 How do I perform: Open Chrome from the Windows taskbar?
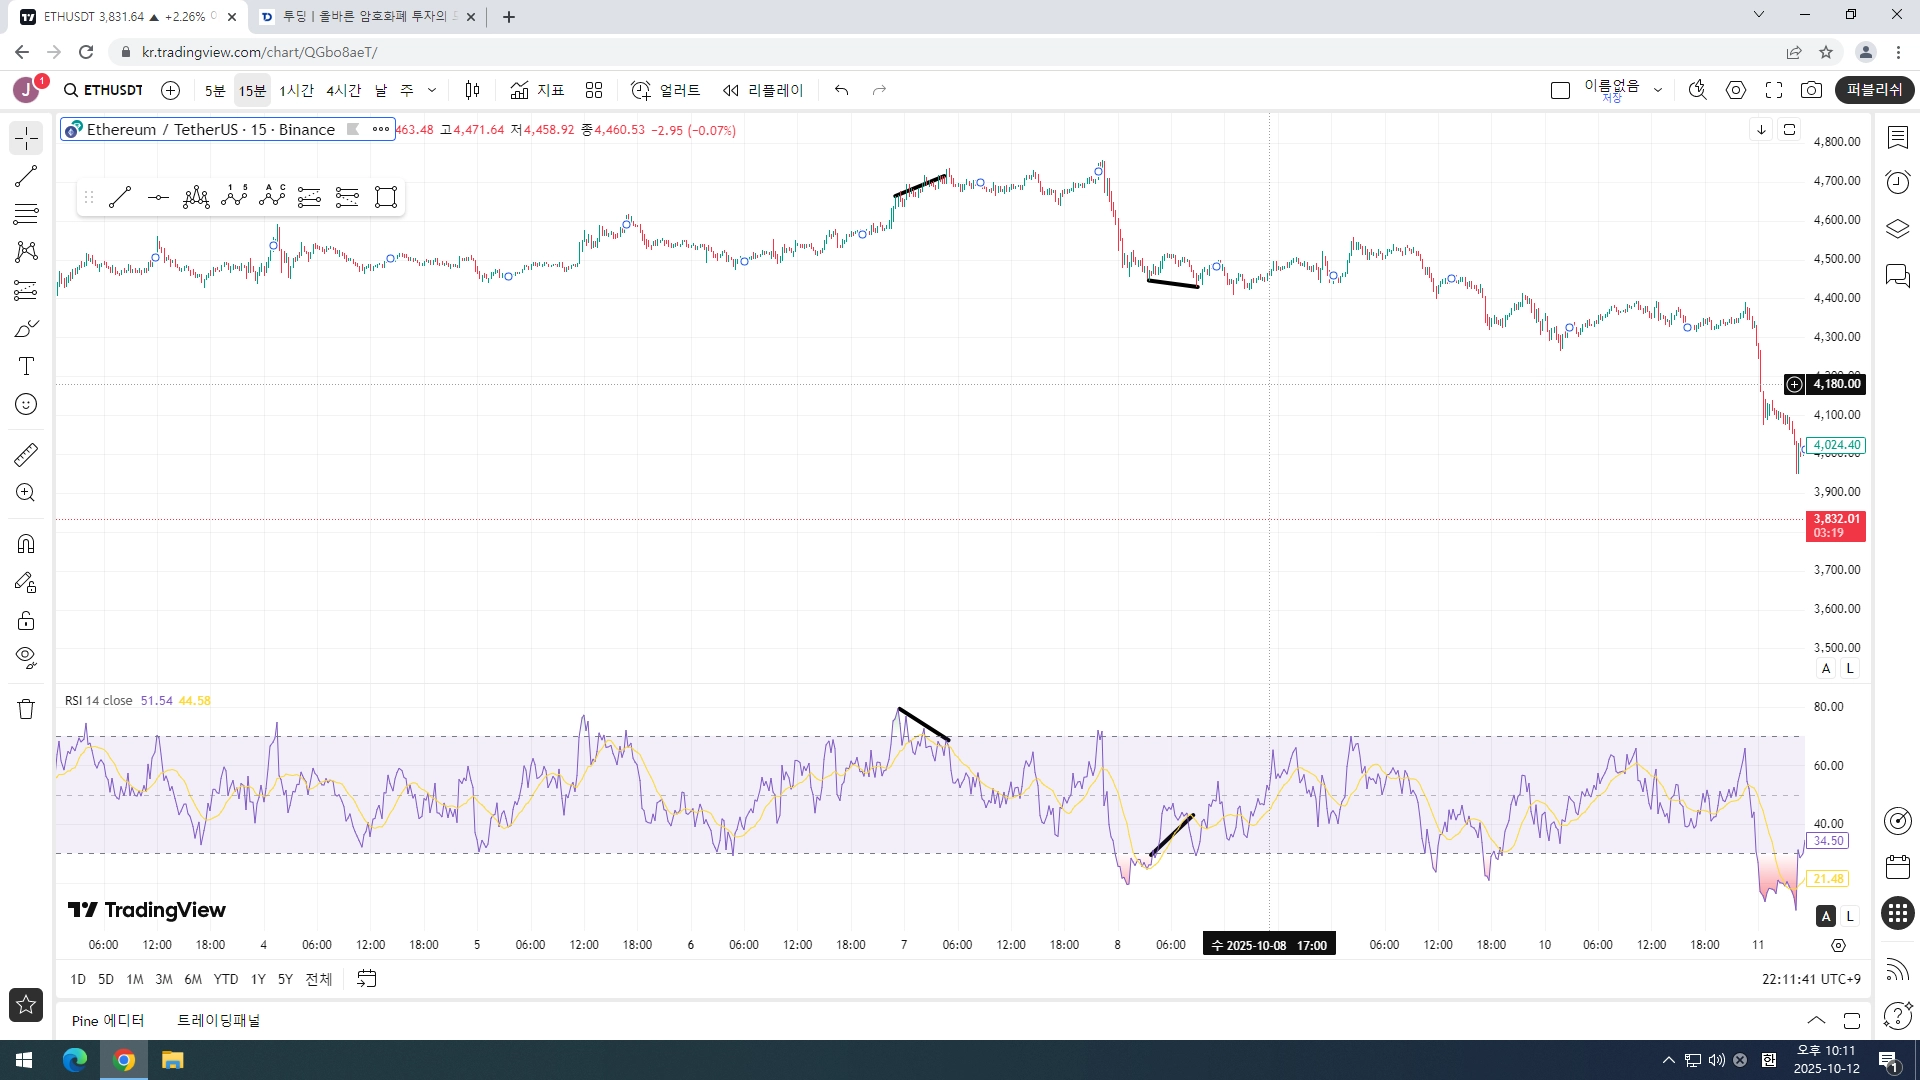tap(124, 1060)
